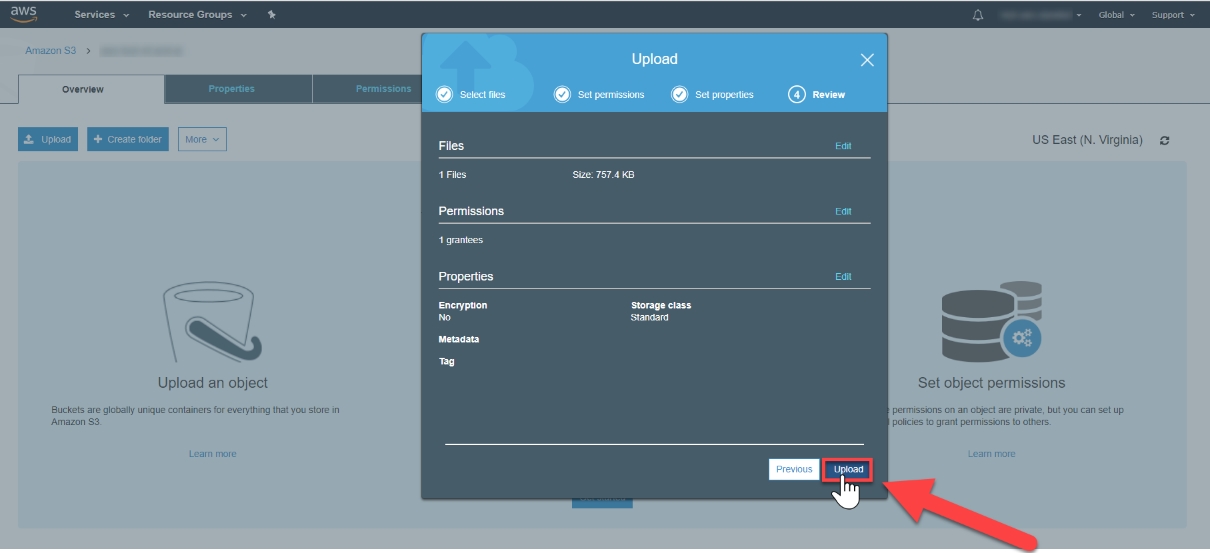
Task: Click the refresh icon beside US East region
Action: click(x=1164, y=140)
